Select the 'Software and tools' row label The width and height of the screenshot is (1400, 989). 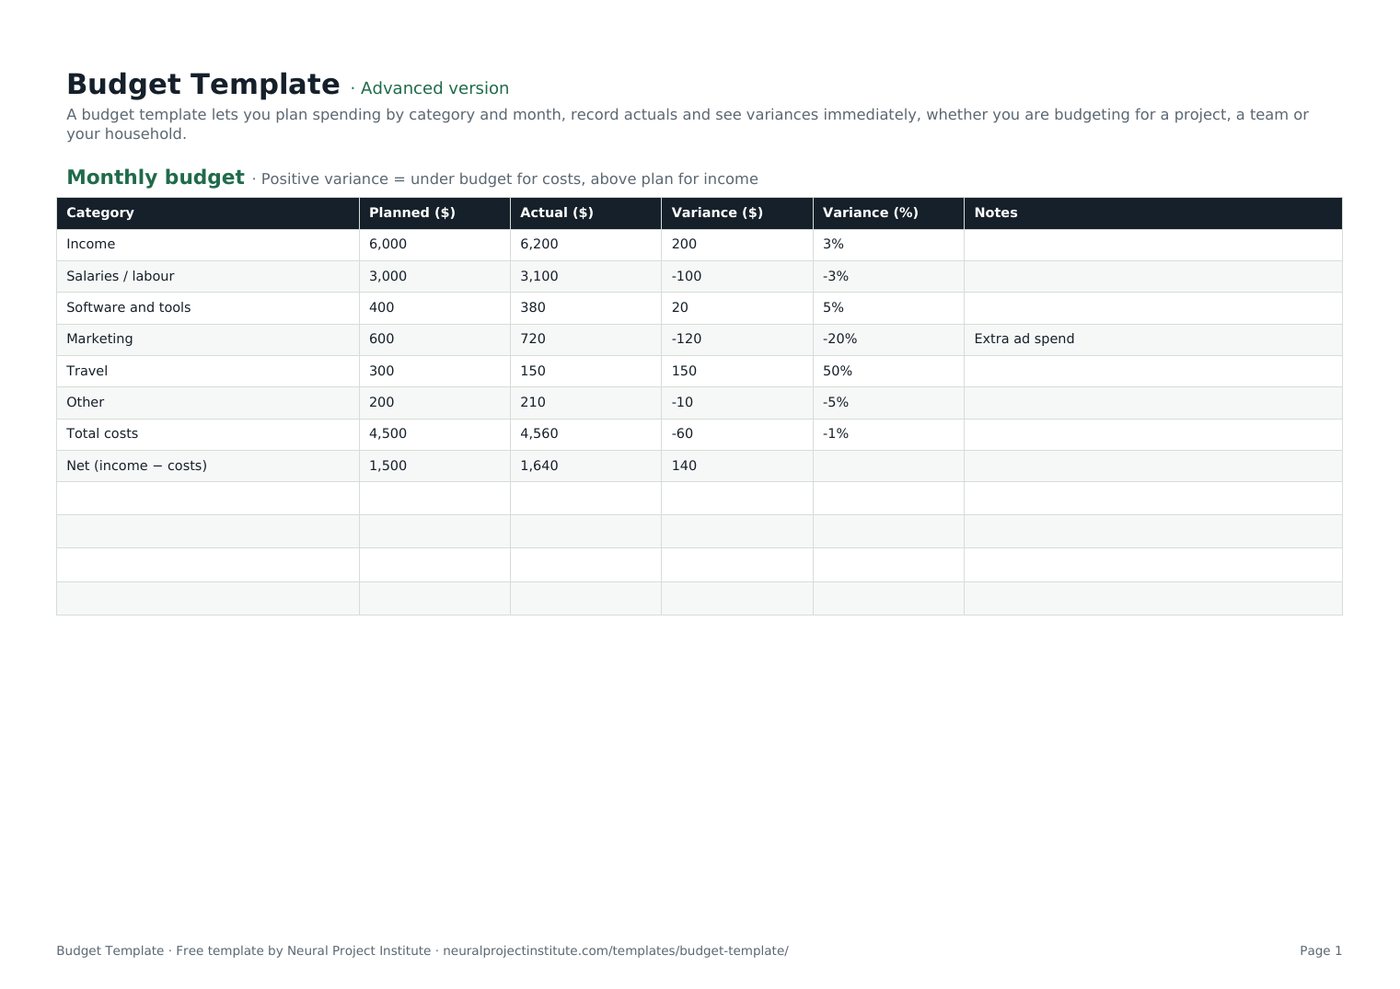(x=128, y=308)
